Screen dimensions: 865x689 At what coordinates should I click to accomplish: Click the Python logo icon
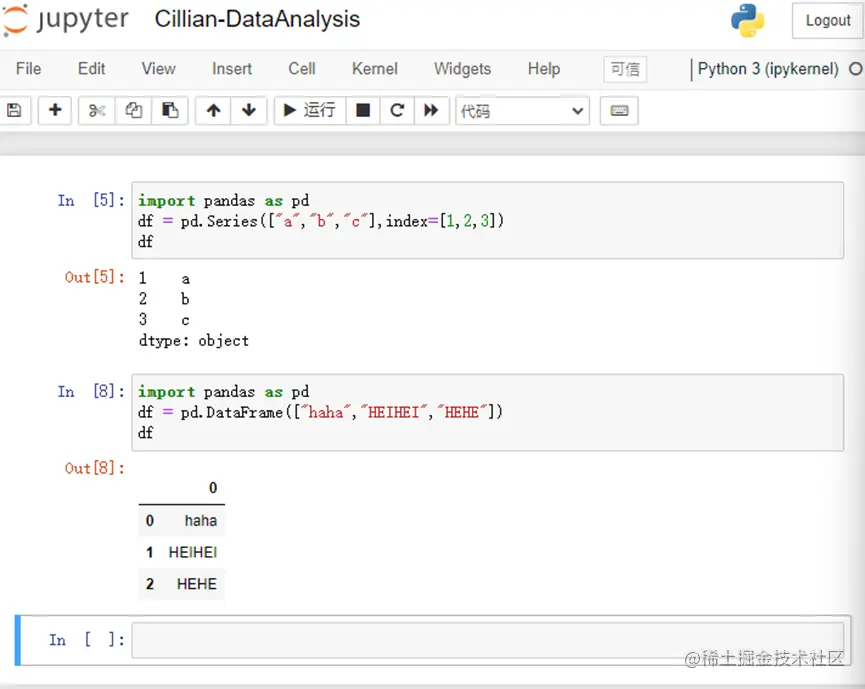[x=747, y=20]
